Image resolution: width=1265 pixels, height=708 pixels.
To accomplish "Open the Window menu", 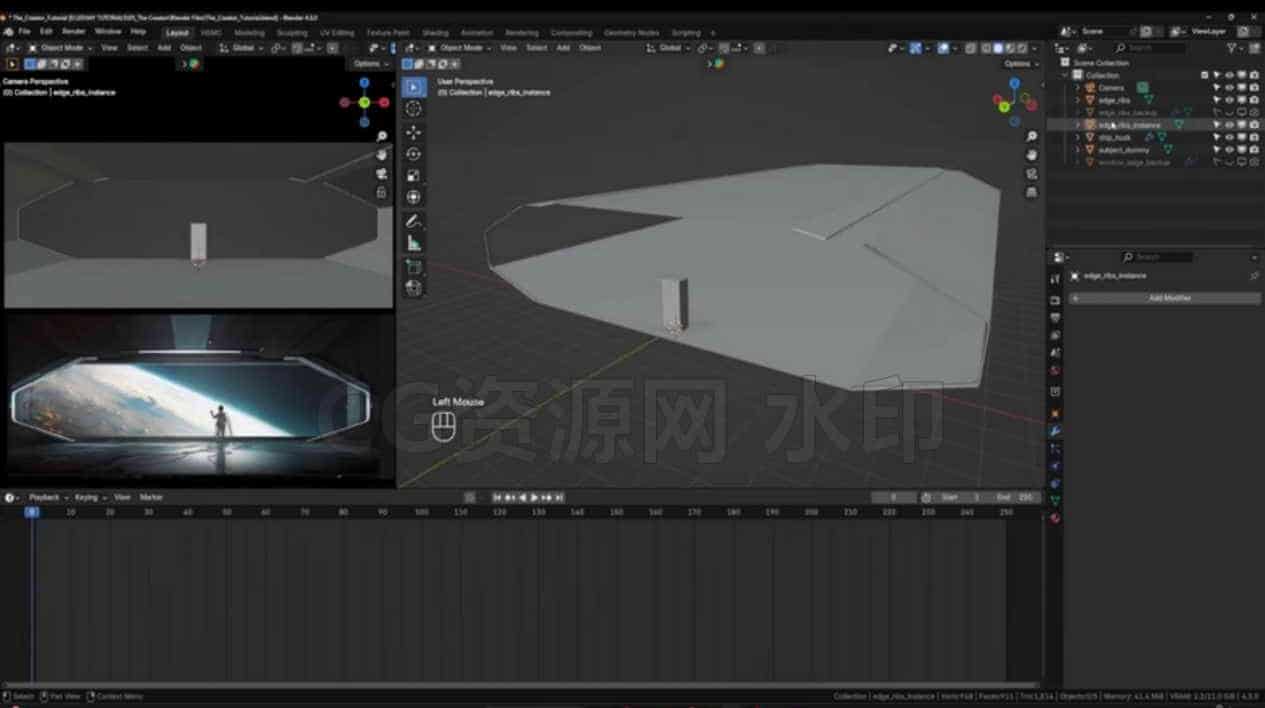I will click(x=108, y=32).
